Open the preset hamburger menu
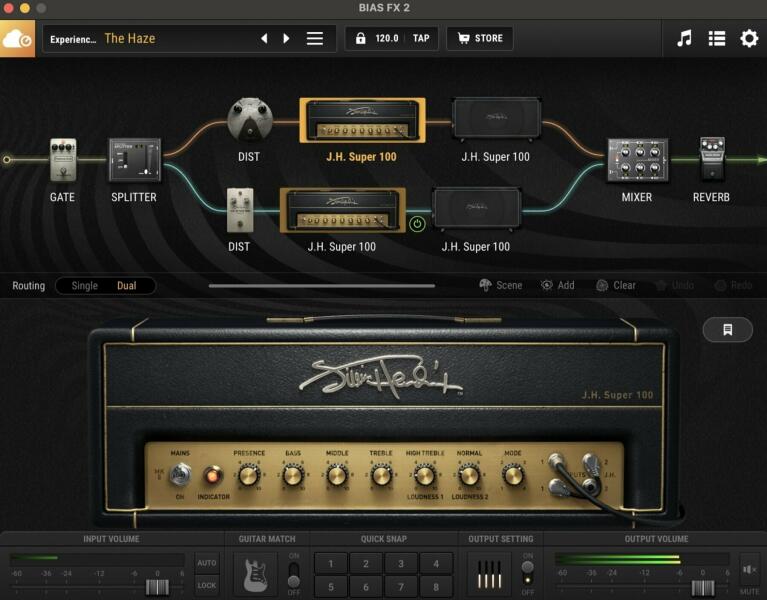This screenshot has width=767, height=600. [x=315, y=39]
